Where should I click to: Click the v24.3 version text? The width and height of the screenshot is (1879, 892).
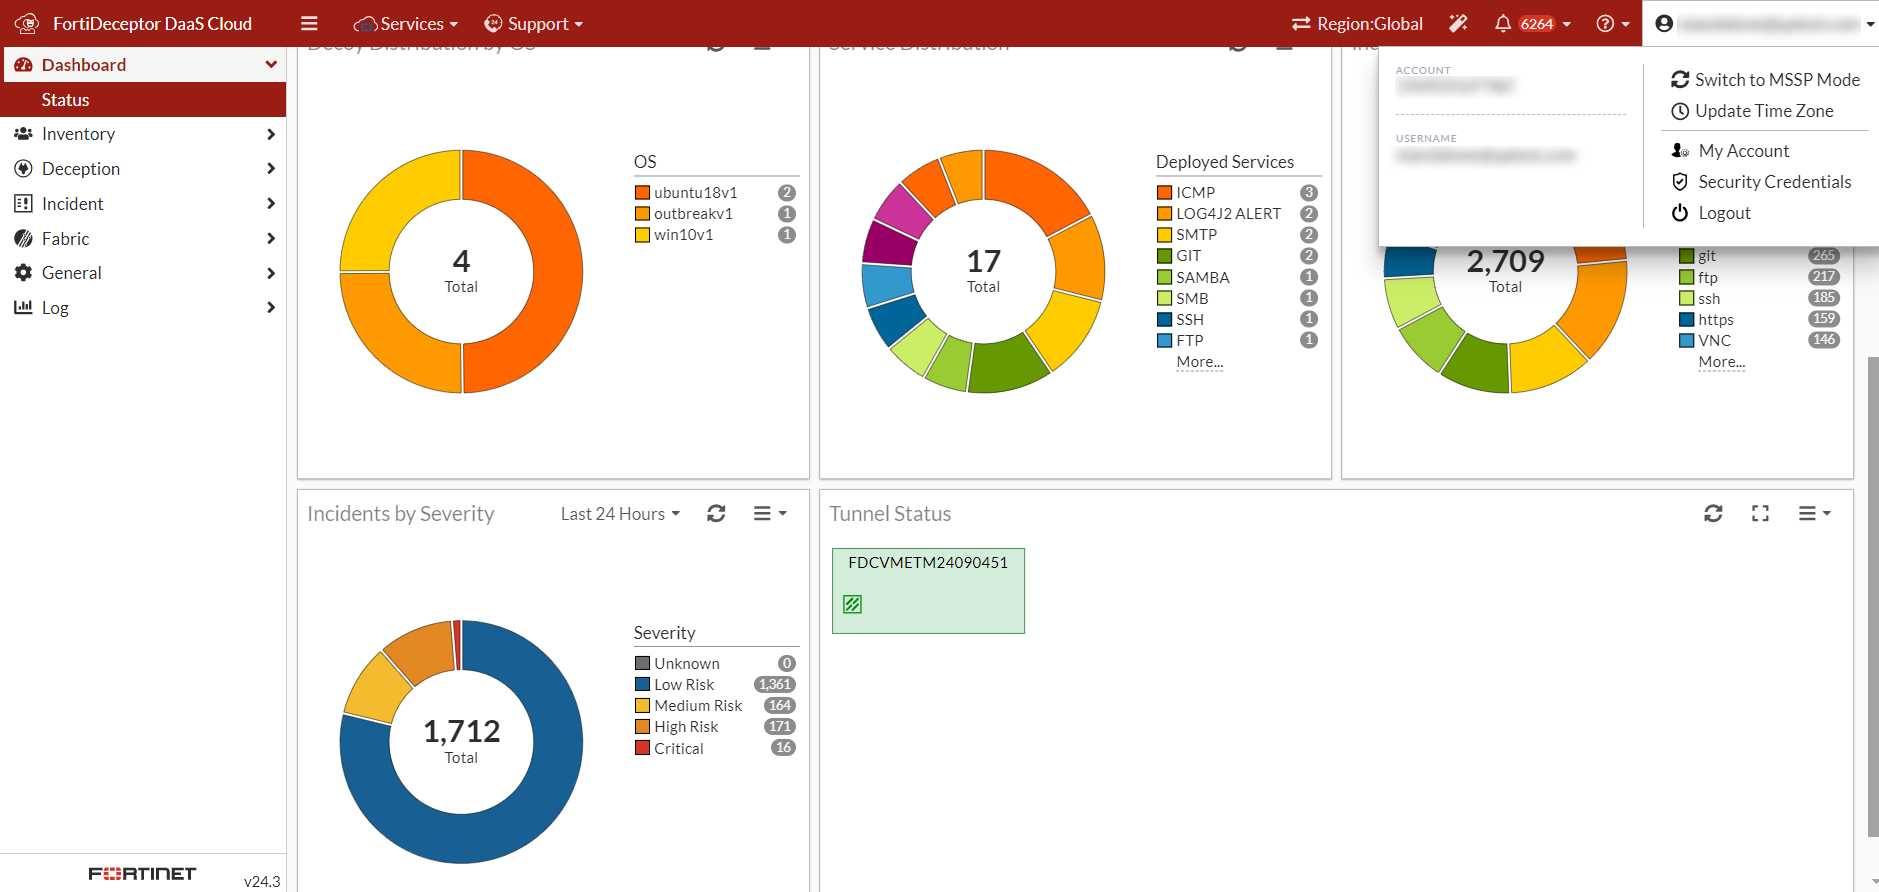point(262,881)
